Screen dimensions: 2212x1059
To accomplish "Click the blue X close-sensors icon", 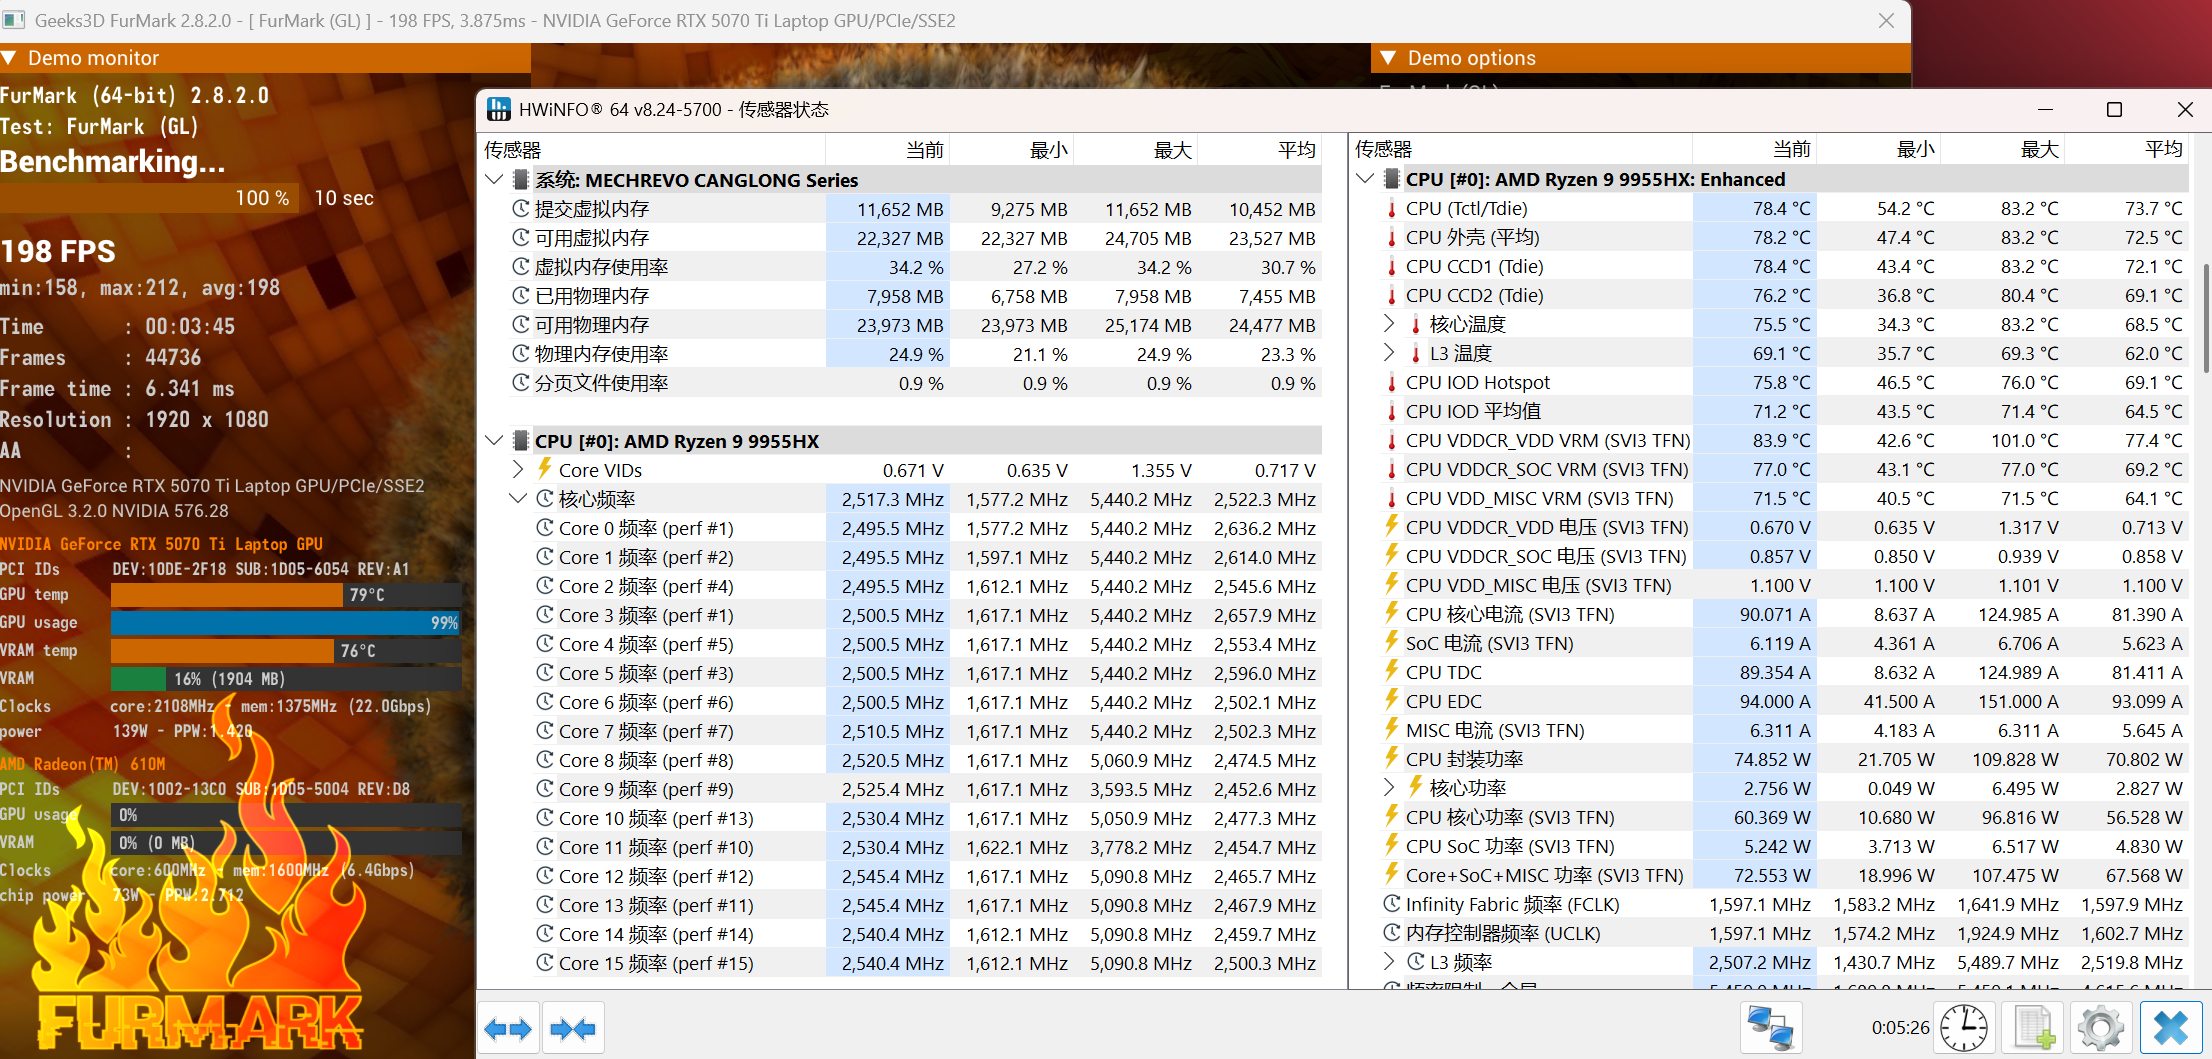I will (x=2170, y=1028).
